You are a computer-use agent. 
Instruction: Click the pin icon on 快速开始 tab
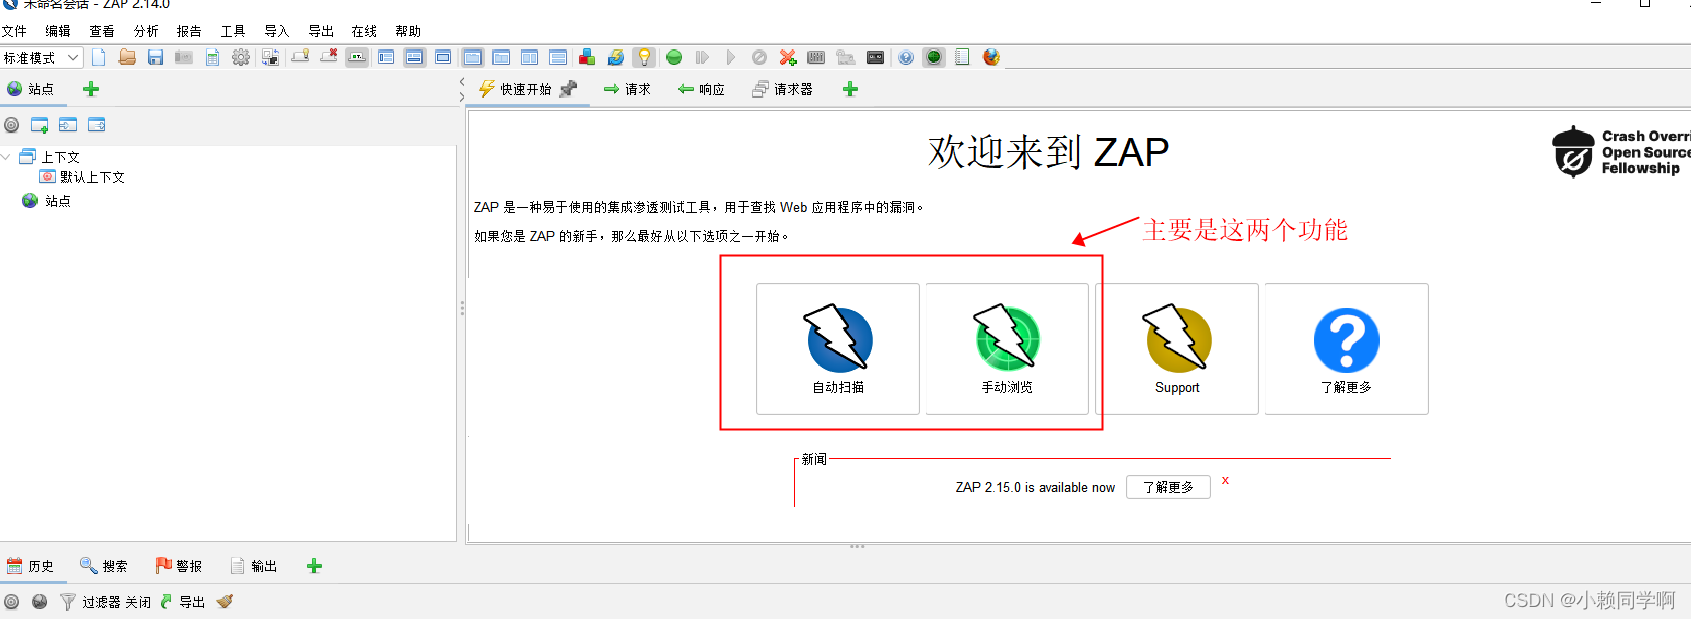click(569, 89)
